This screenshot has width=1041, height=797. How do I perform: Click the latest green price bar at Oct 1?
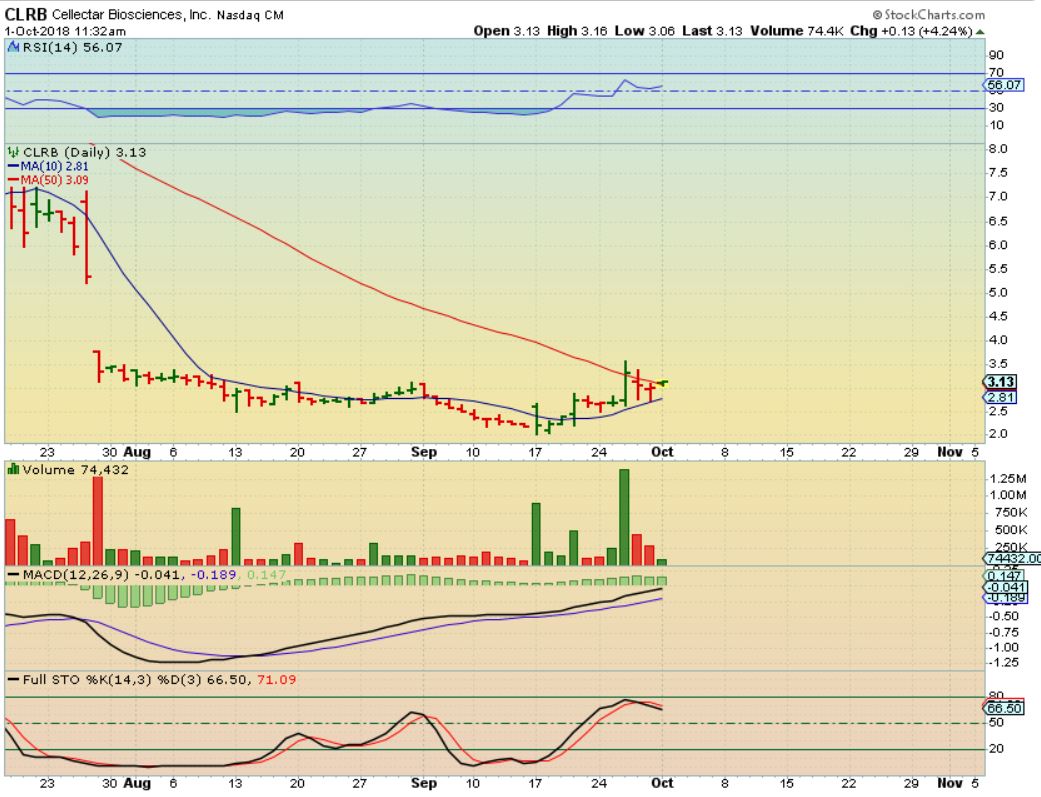pyautogui.click(x=663, y=383)
